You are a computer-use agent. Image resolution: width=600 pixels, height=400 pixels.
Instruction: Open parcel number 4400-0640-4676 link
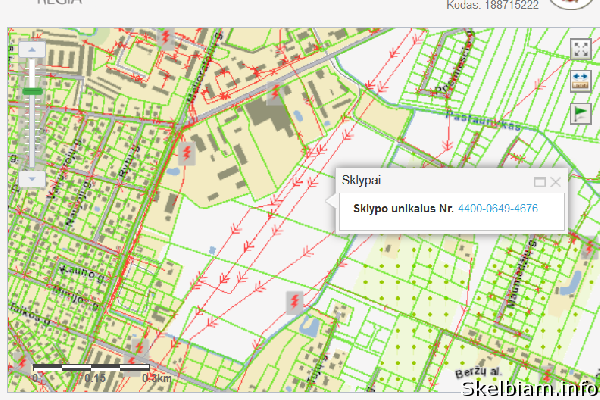(x=498, y=208)
